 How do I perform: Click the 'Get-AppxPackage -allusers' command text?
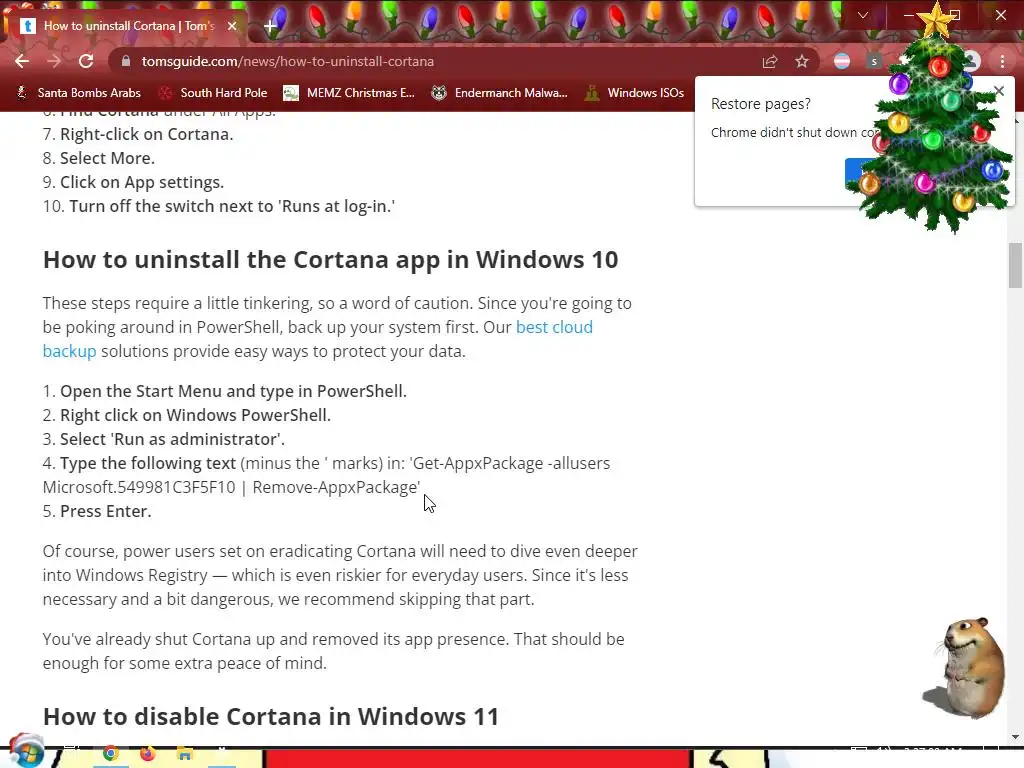tap(511, 463)
